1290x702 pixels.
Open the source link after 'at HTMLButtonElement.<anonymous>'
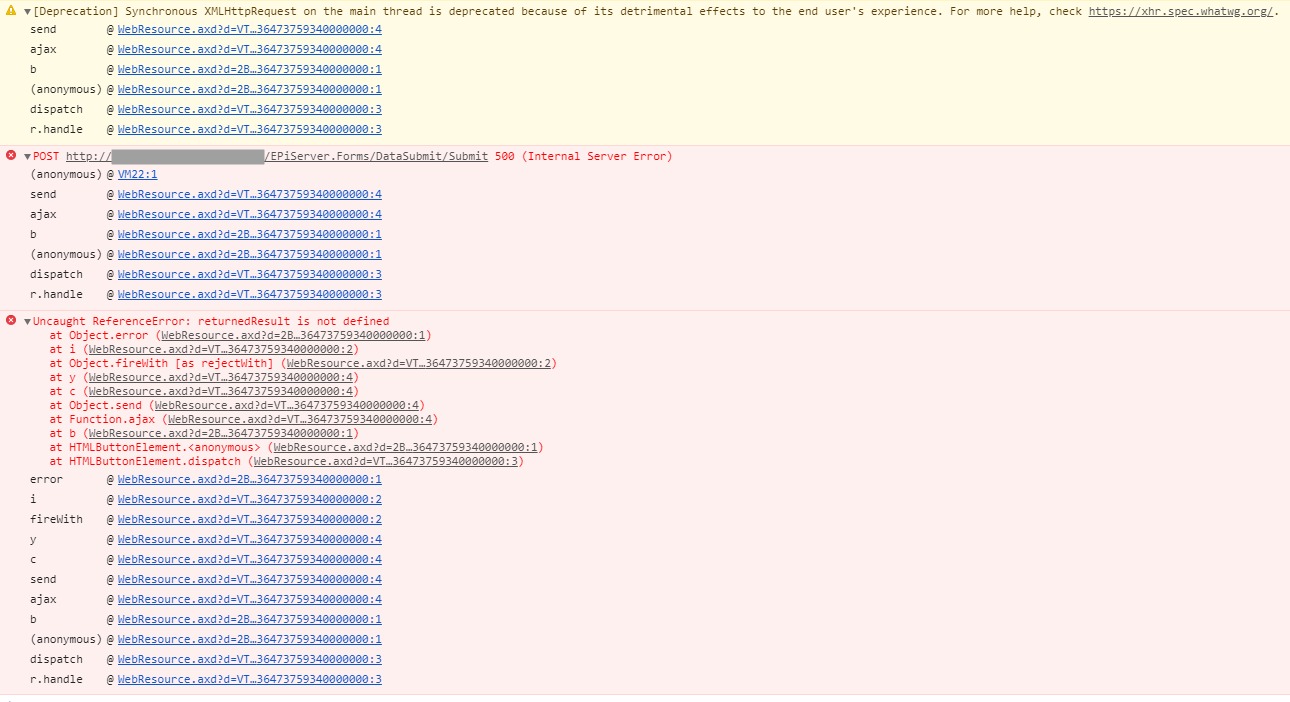coord(404,448)
